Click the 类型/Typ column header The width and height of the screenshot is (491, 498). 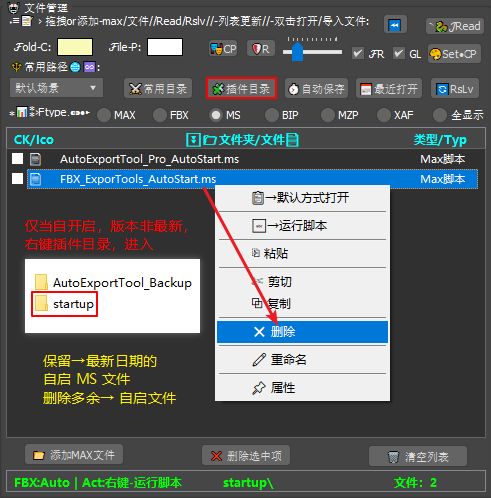(440, 140)
